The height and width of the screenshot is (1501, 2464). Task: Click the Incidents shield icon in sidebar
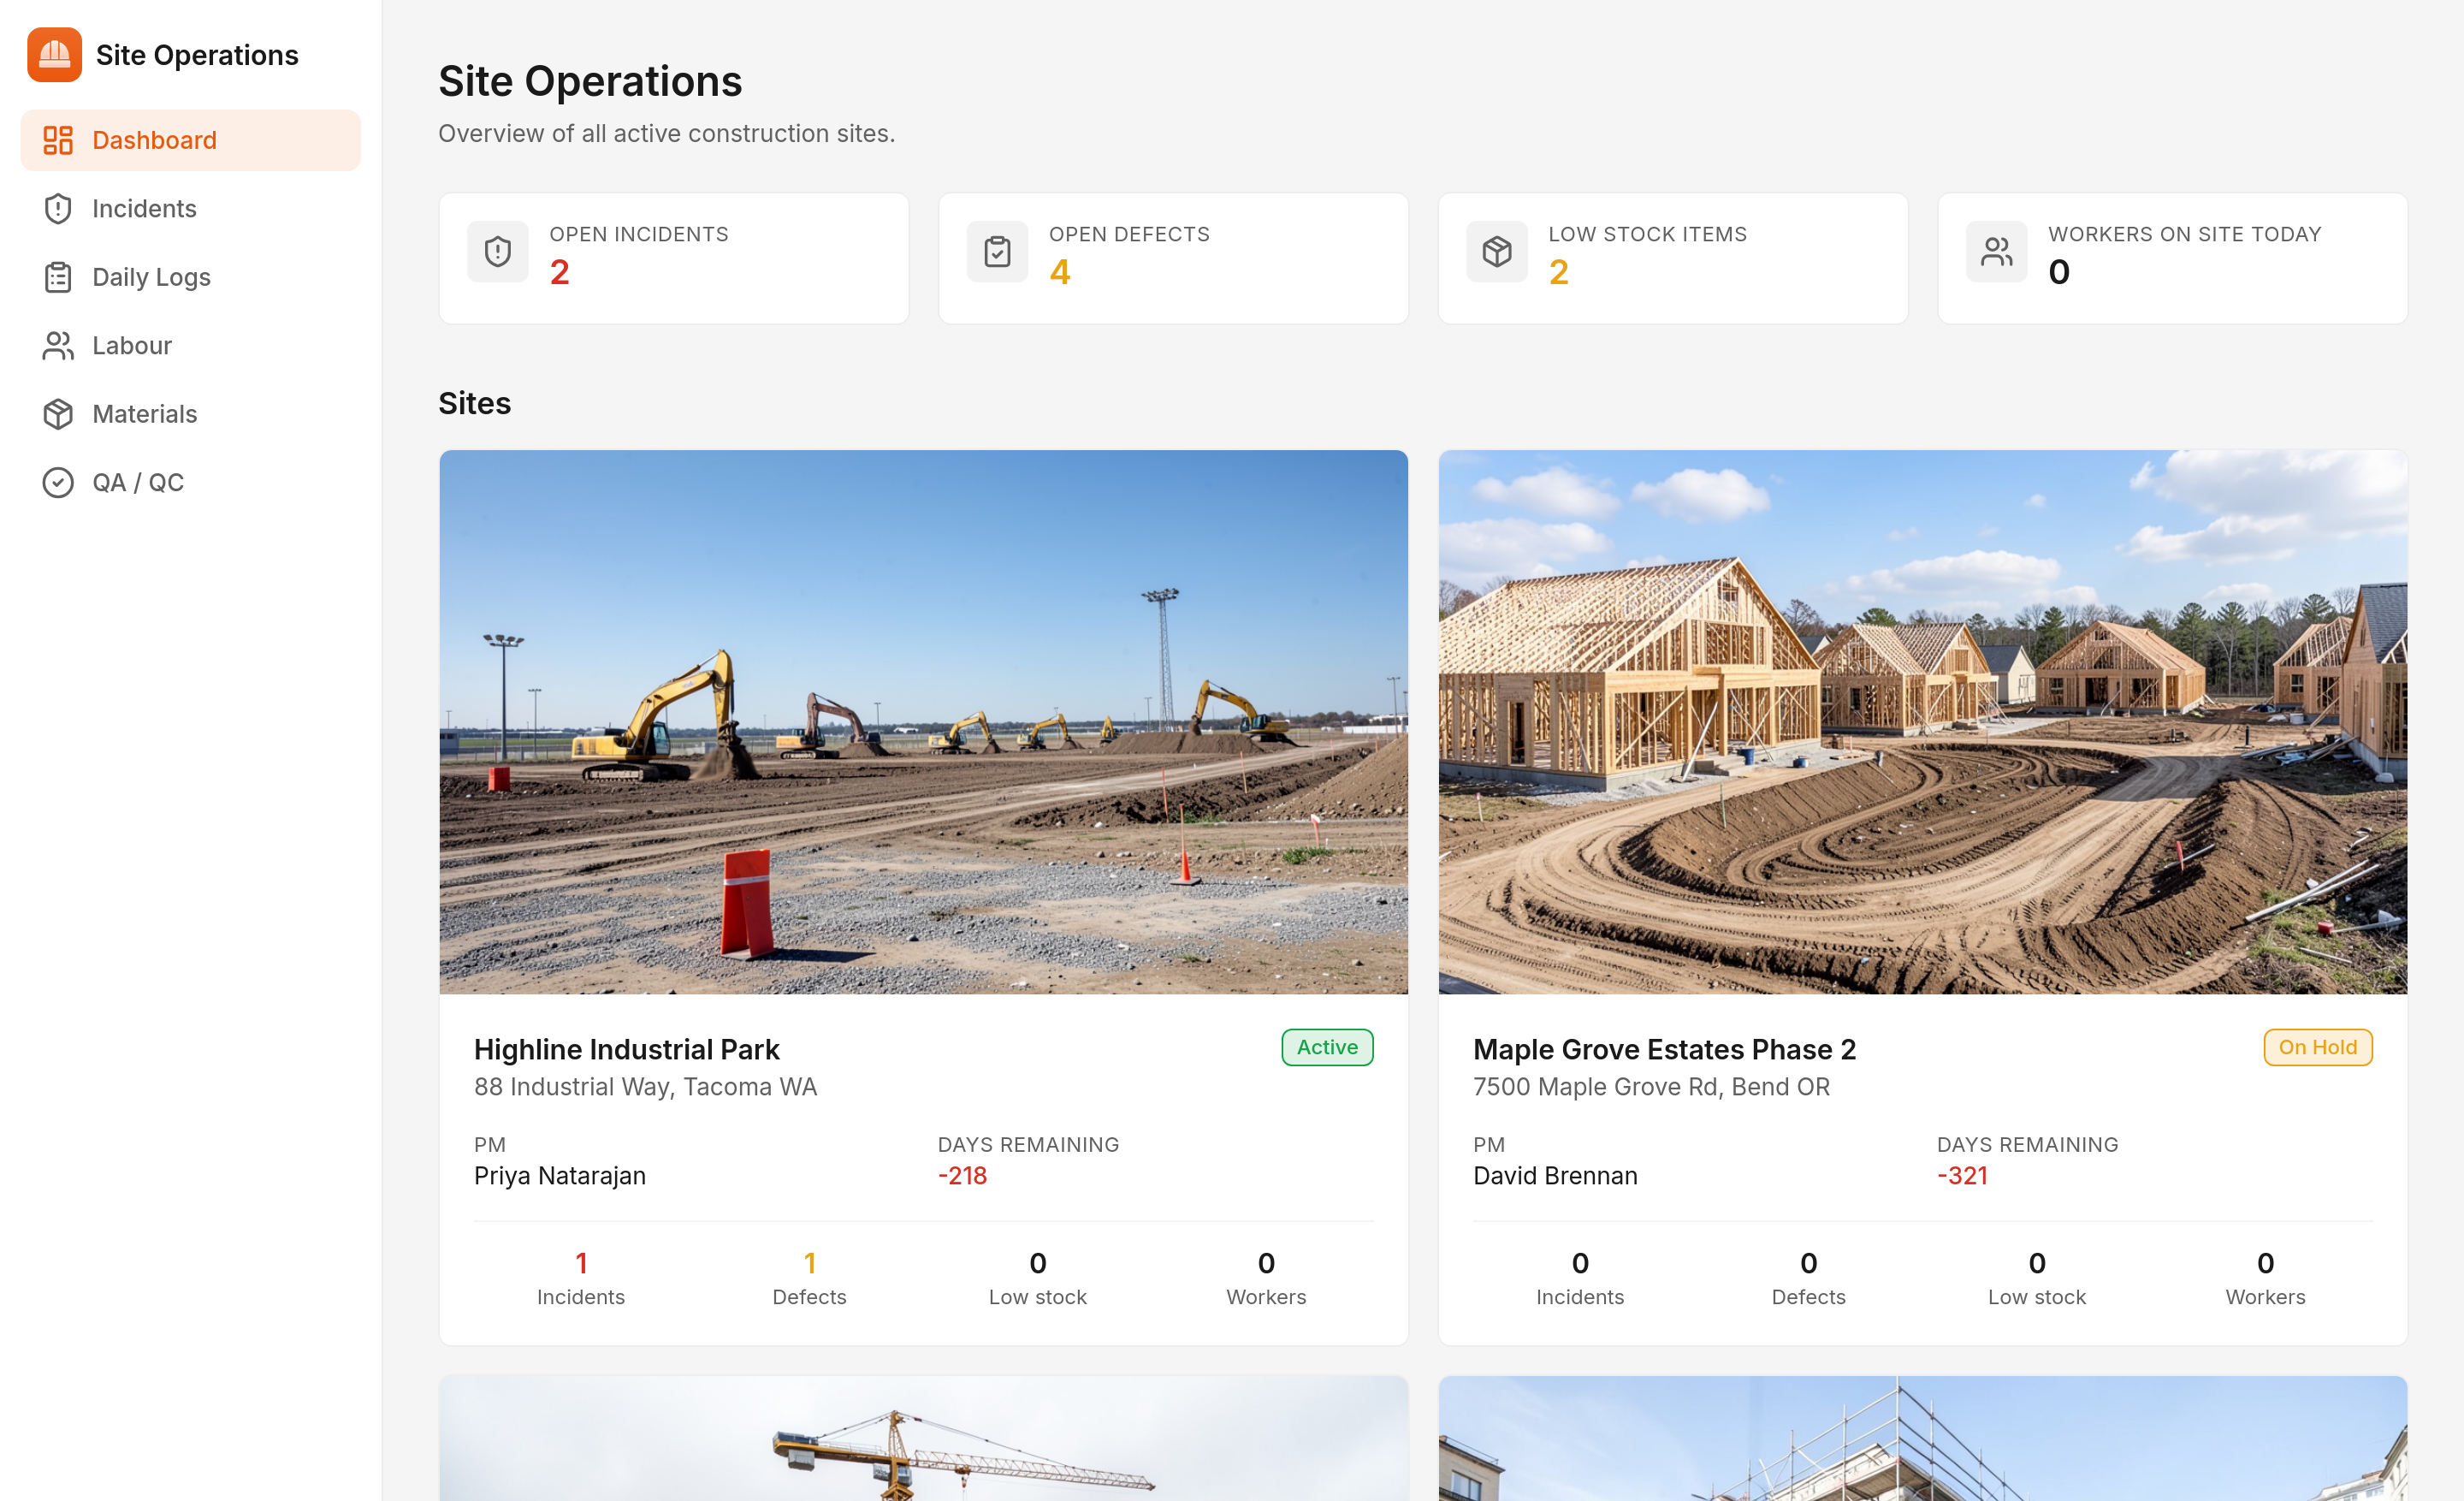58,209
